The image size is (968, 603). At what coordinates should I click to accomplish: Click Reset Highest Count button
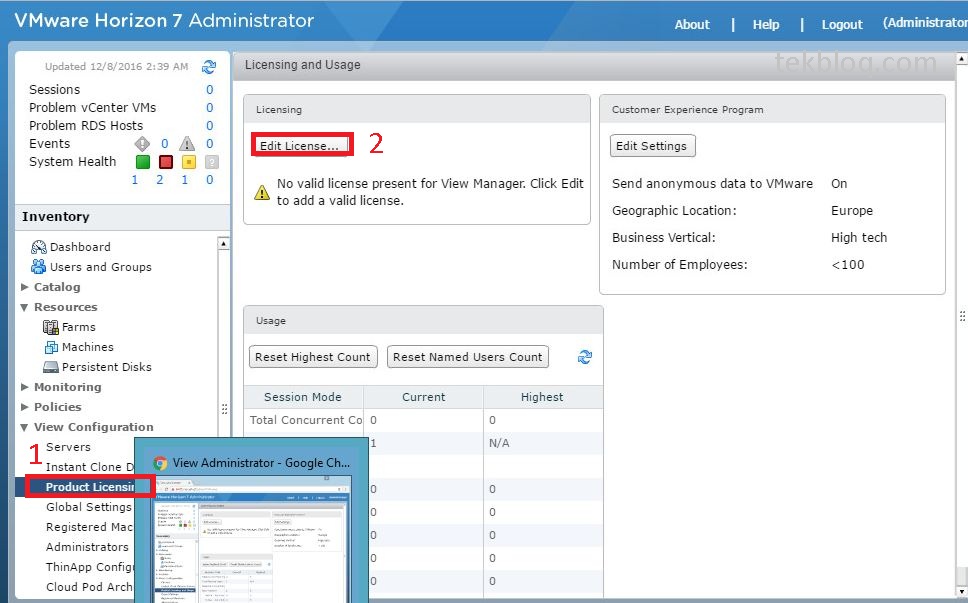313,357
